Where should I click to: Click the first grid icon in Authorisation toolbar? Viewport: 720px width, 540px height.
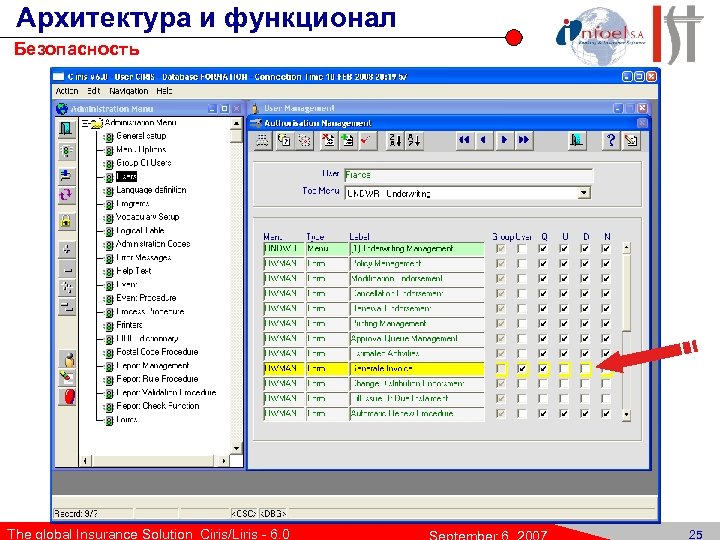263,140
